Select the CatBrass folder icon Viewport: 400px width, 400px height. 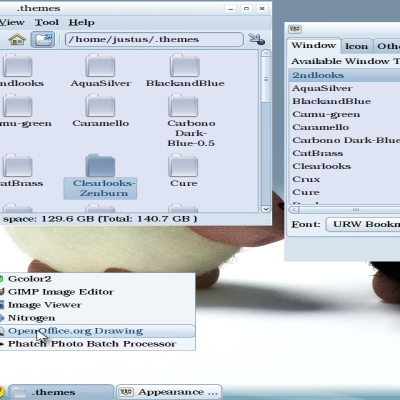(x=17, y=165)
